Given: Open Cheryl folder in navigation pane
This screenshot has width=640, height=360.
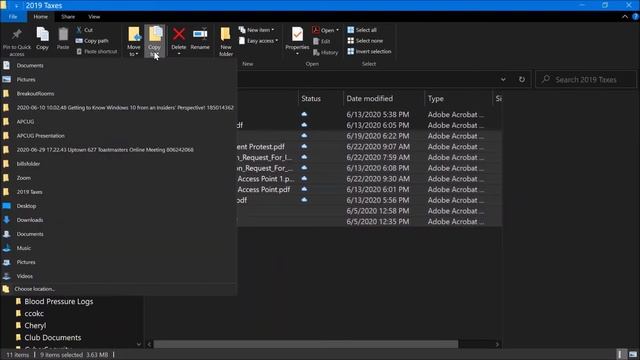Looking at the screenshot, I should tap(35, 326).
